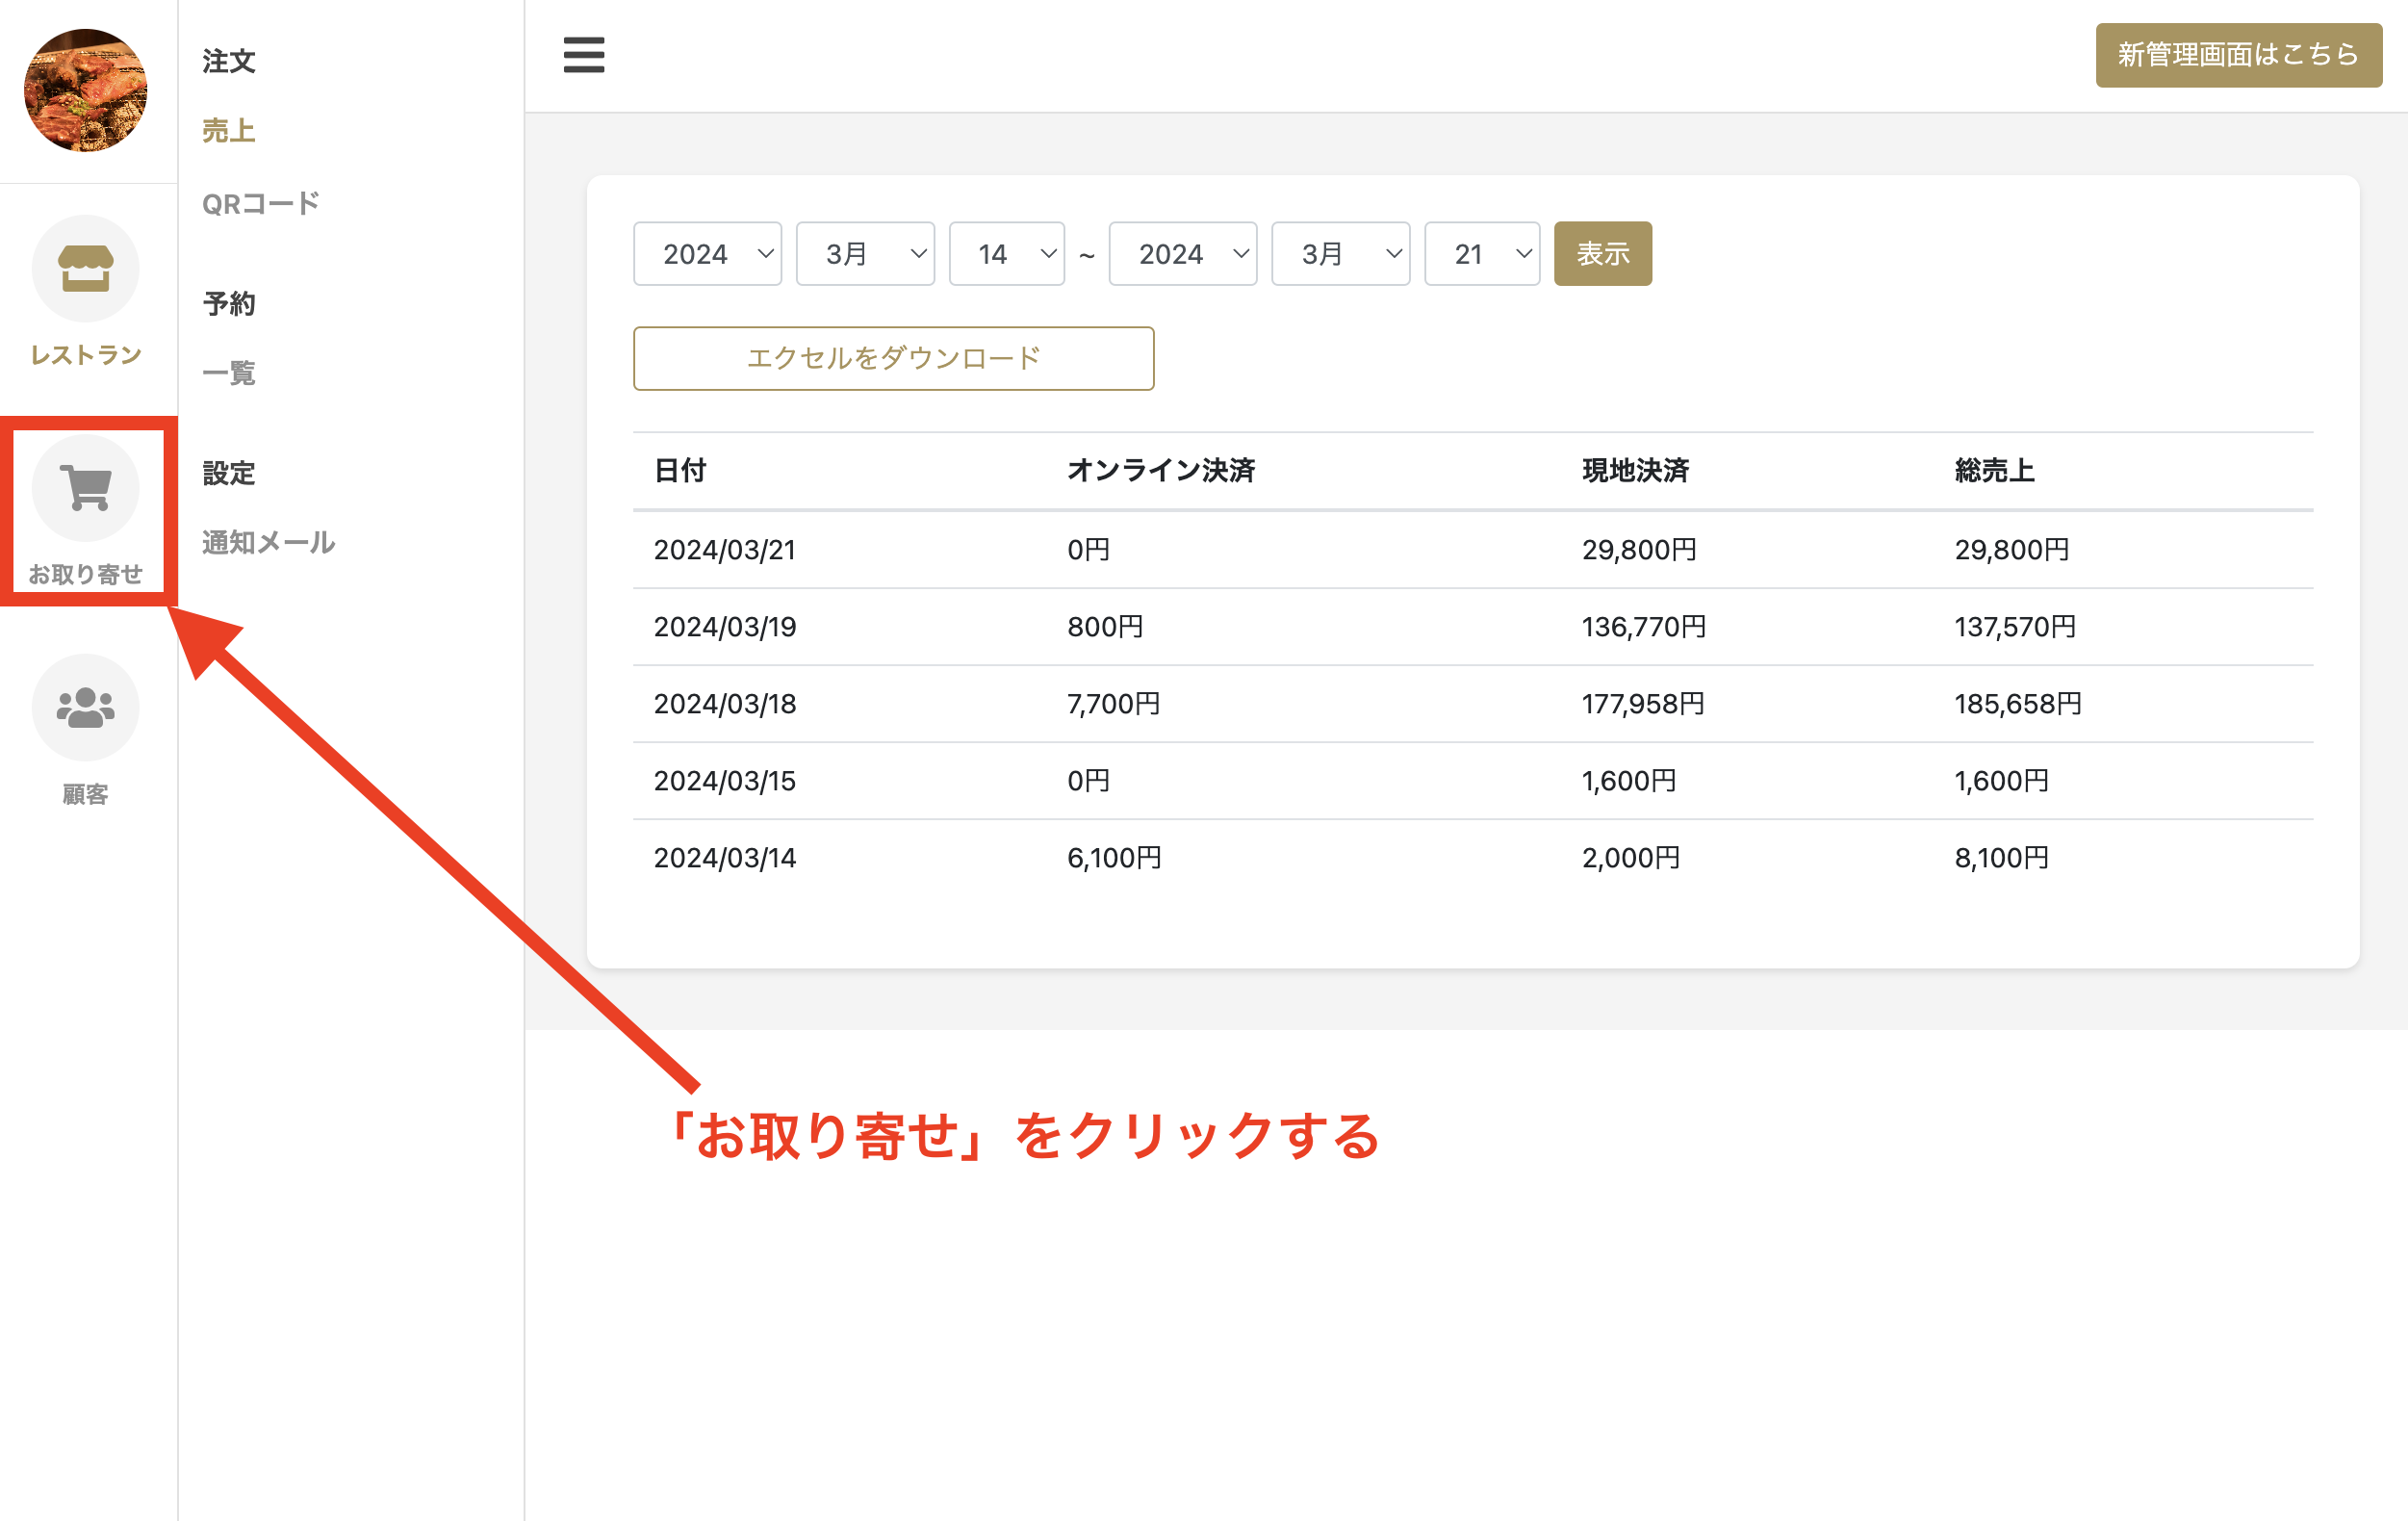Click the 現地決済 column header
Screen dimensions: 2408x1521
[x=1635, y=470]
